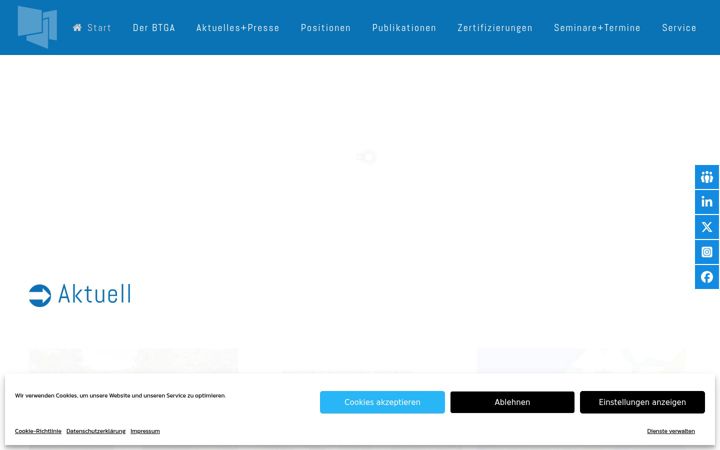
Task: Click the Dienste verwalten link
Action: [671, 431]
